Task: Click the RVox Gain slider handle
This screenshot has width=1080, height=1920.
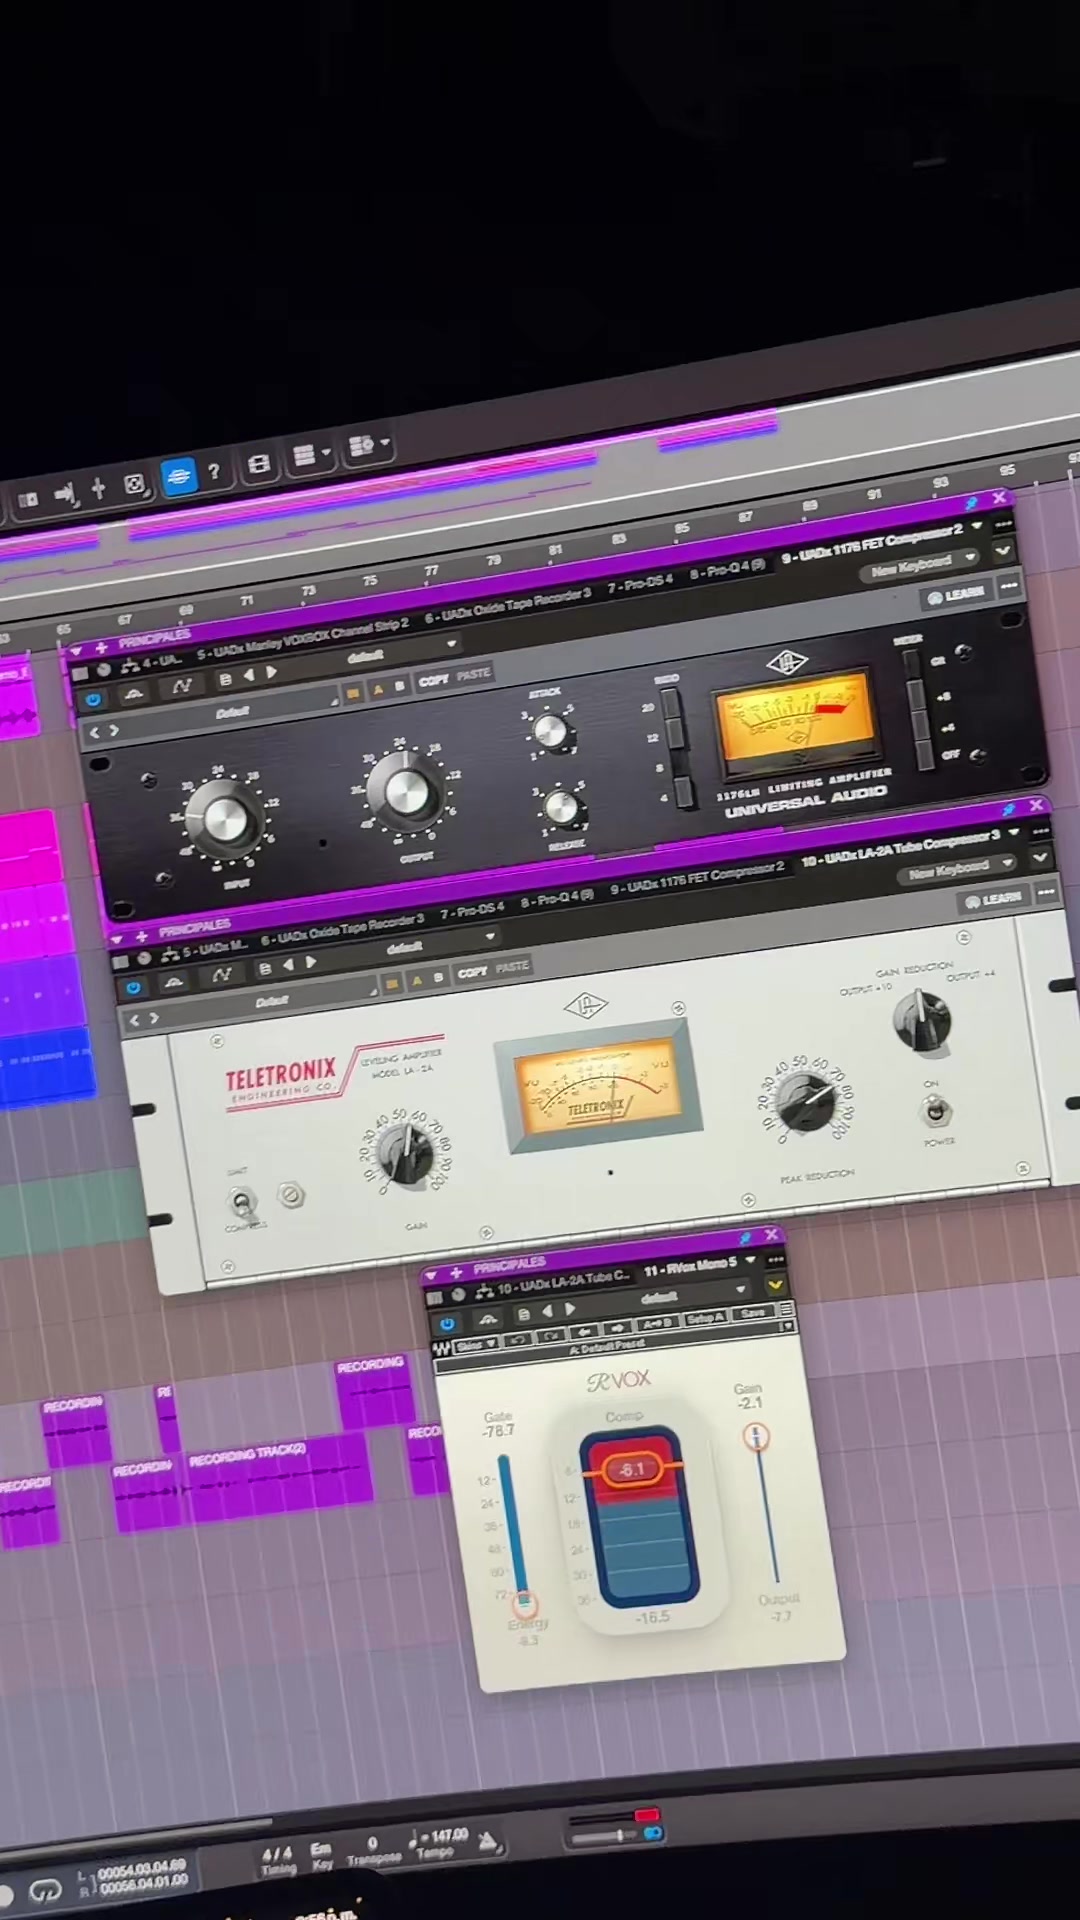Action: click(x=756, y=1437)
